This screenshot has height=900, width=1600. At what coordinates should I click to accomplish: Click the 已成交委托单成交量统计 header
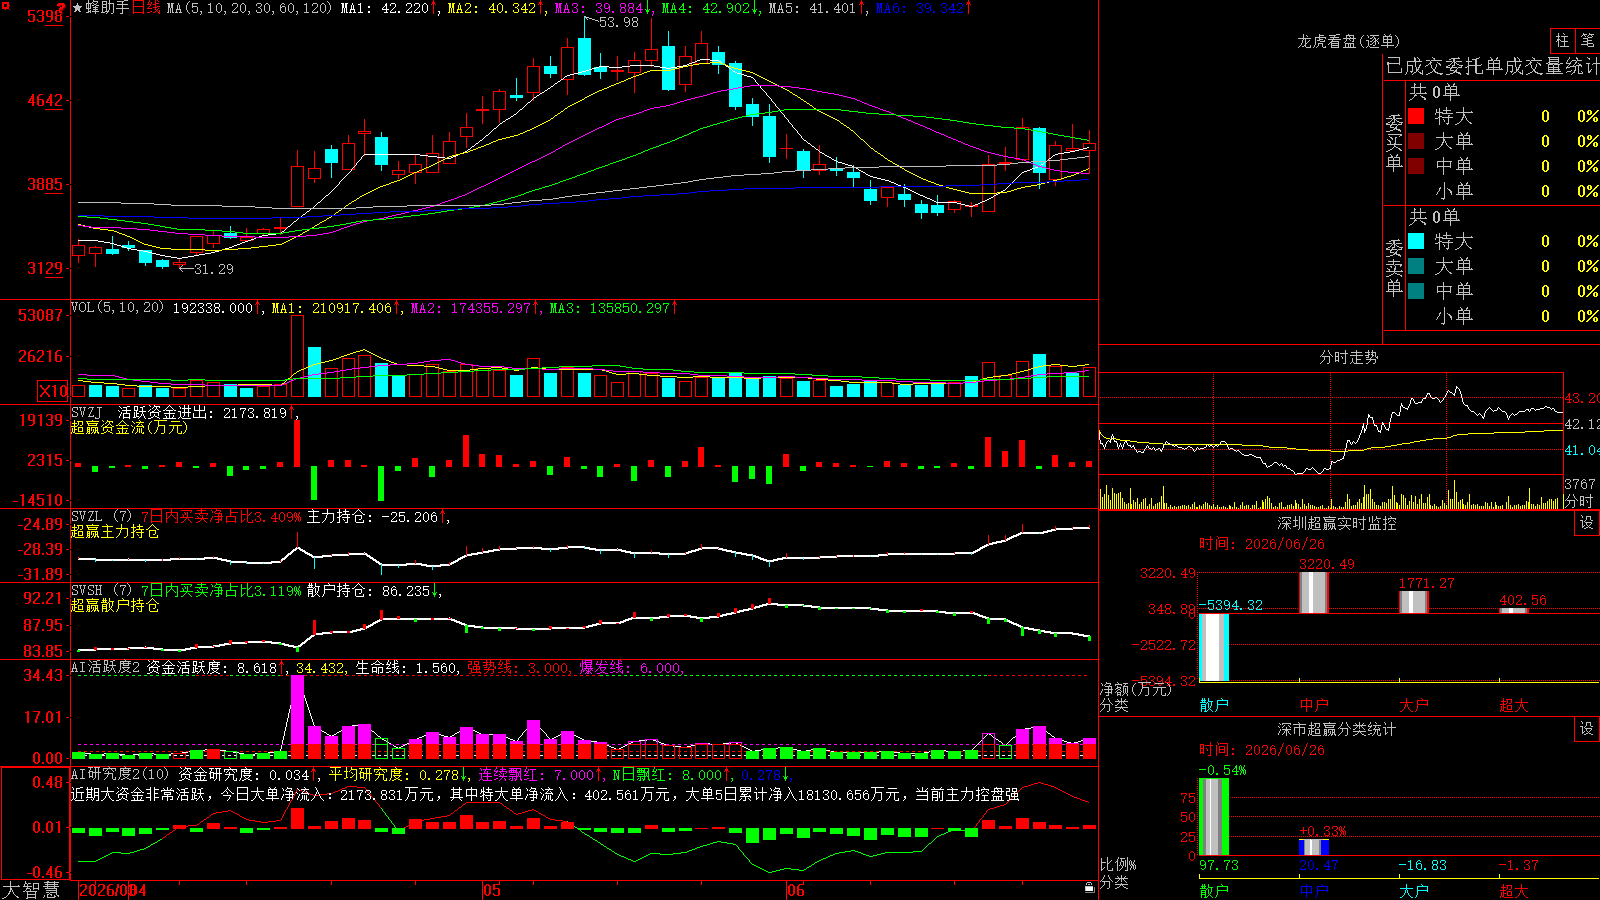coord(1492,66)
